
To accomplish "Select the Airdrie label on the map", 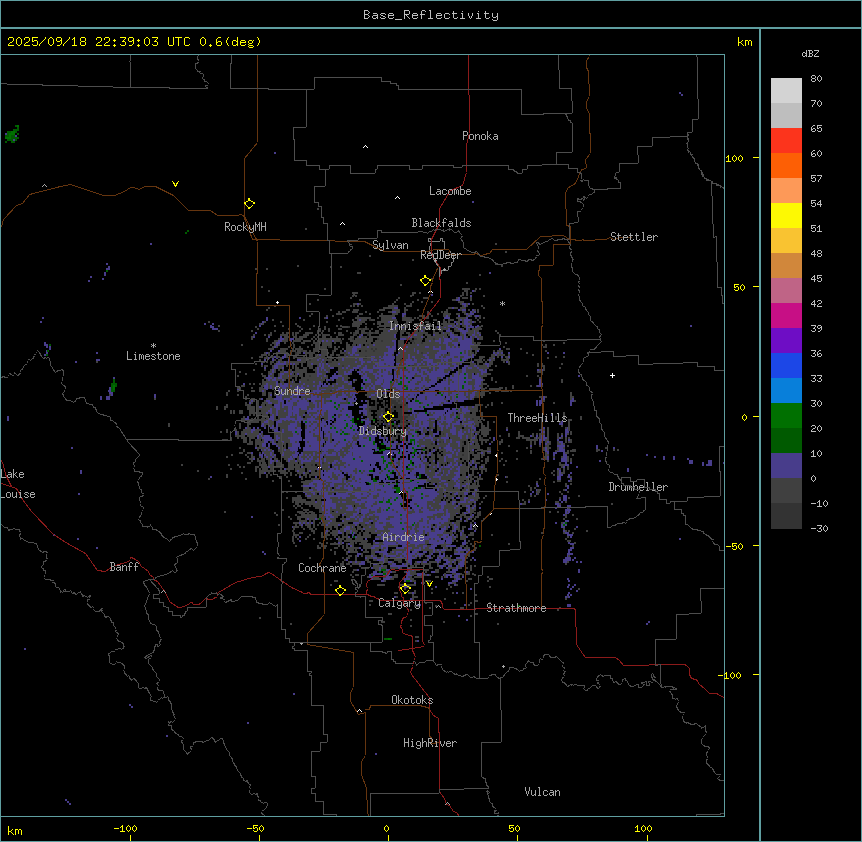I will coord(403,537).
